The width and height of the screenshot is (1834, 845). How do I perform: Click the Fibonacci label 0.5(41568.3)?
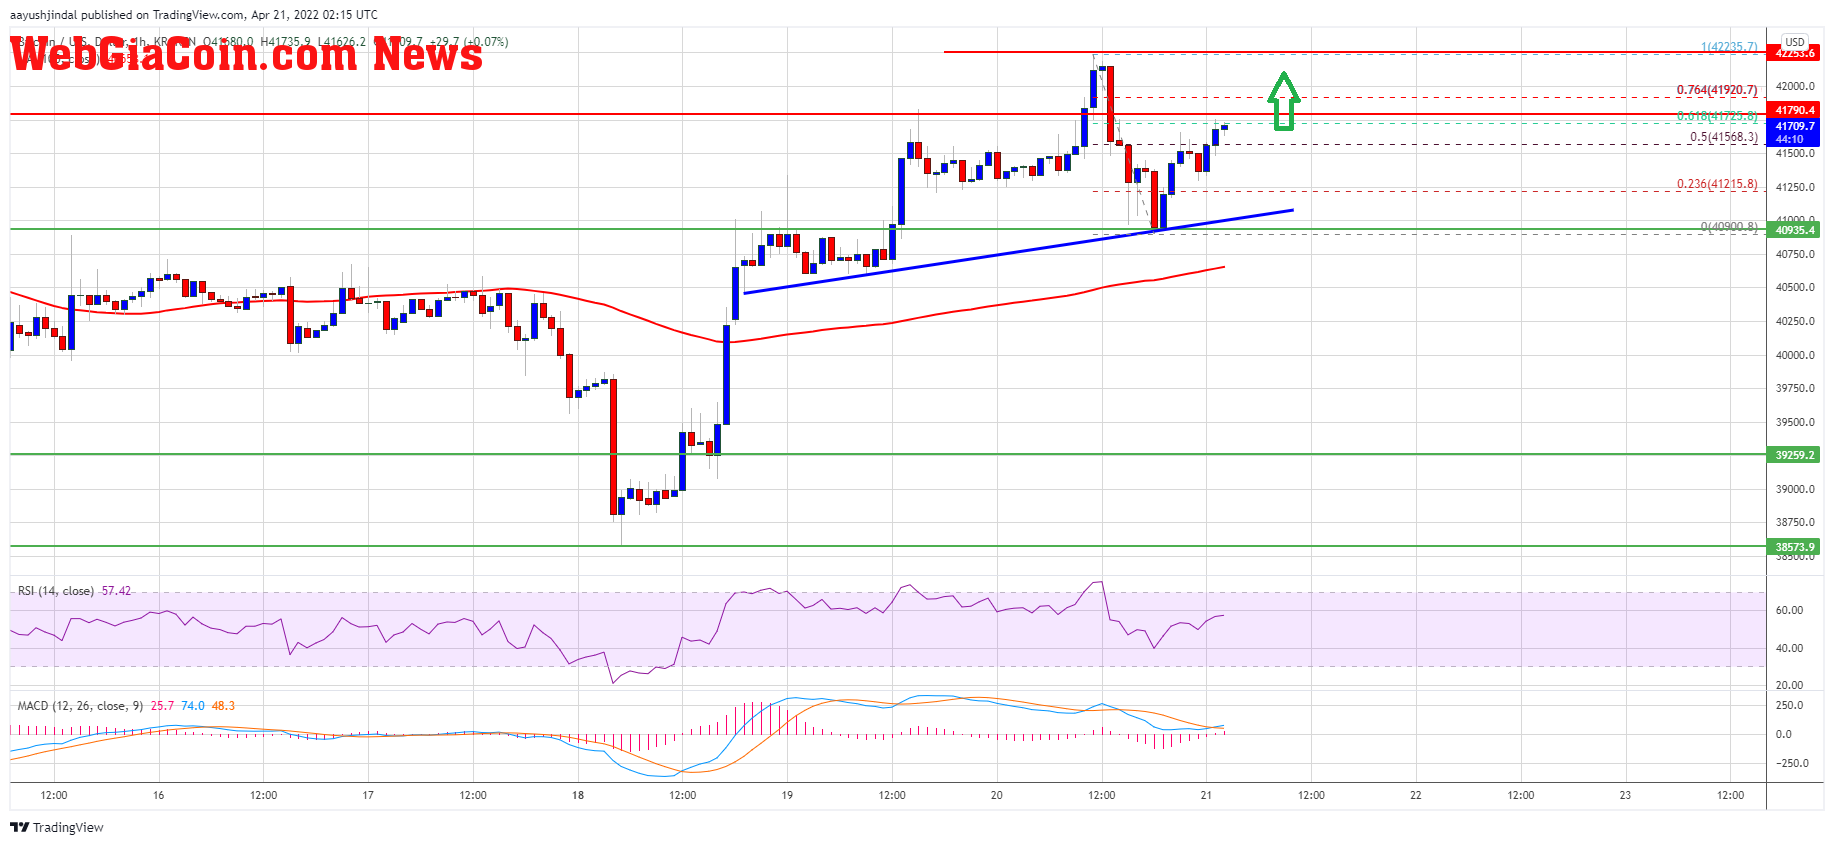tap(1724, 137)
